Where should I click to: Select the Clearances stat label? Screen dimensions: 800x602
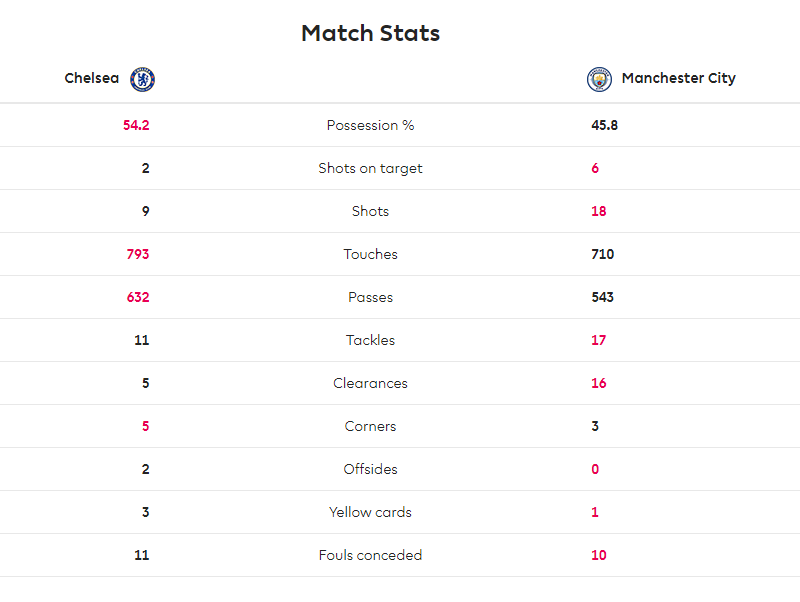coord(370,383)
